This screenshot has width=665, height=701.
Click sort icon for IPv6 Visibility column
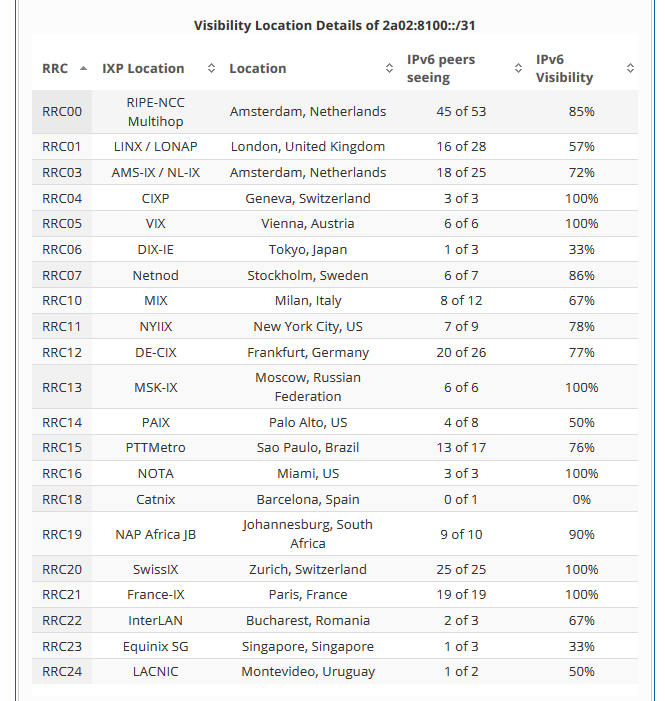630,69
